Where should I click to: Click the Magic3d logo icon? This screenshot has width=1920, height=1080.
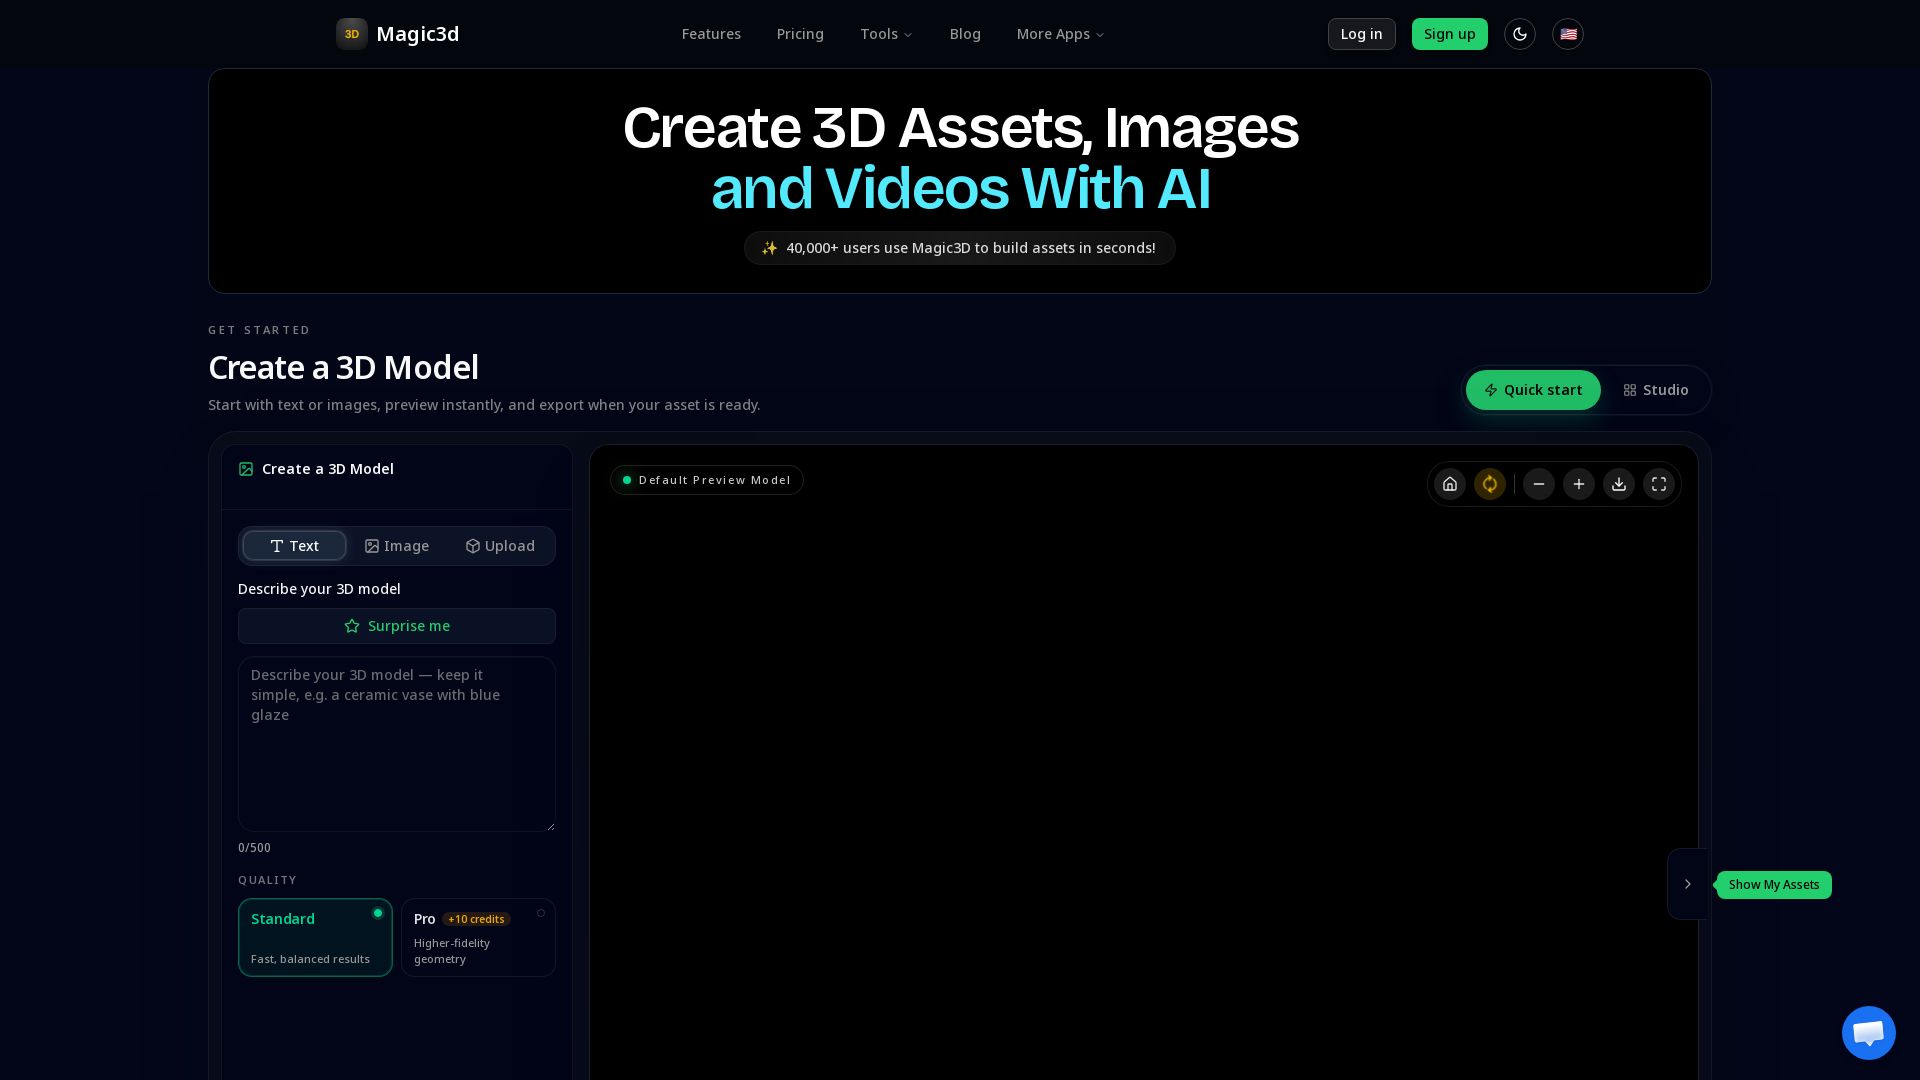point(352,34)
